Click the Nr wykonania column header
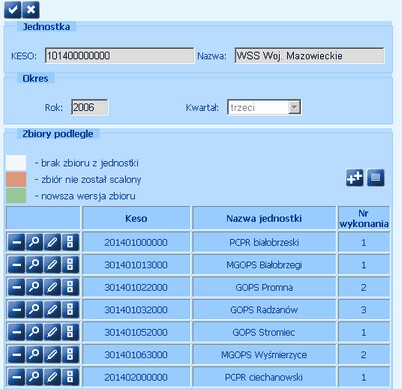The width and height of the screenshot is (402, 389). (x=364, y=218)
